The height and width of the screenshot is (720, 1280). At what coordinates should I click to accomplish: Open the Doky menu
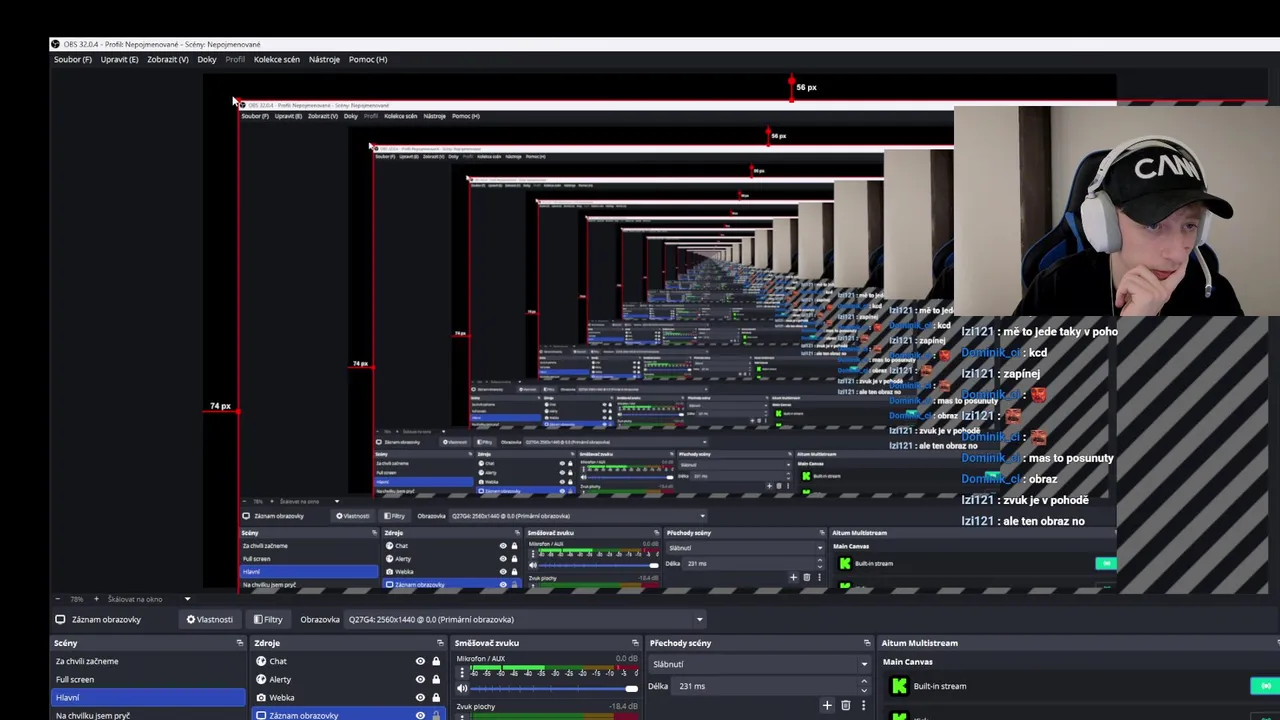coord(207,59)
